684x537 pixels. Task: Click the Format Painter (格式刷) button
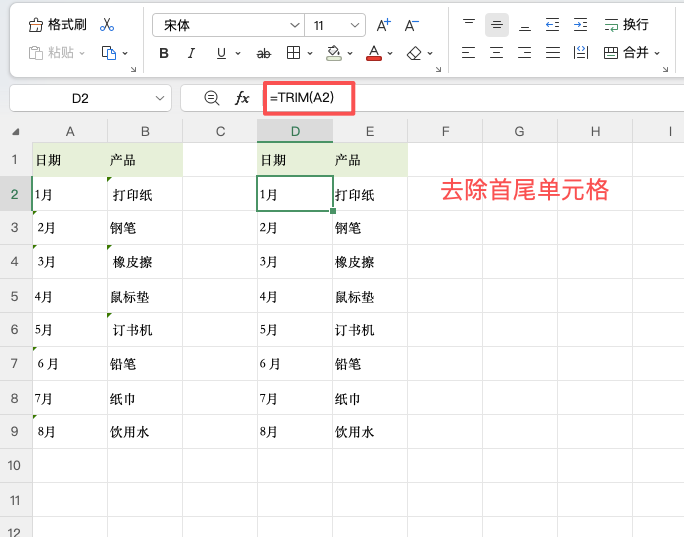click(58, 25)
